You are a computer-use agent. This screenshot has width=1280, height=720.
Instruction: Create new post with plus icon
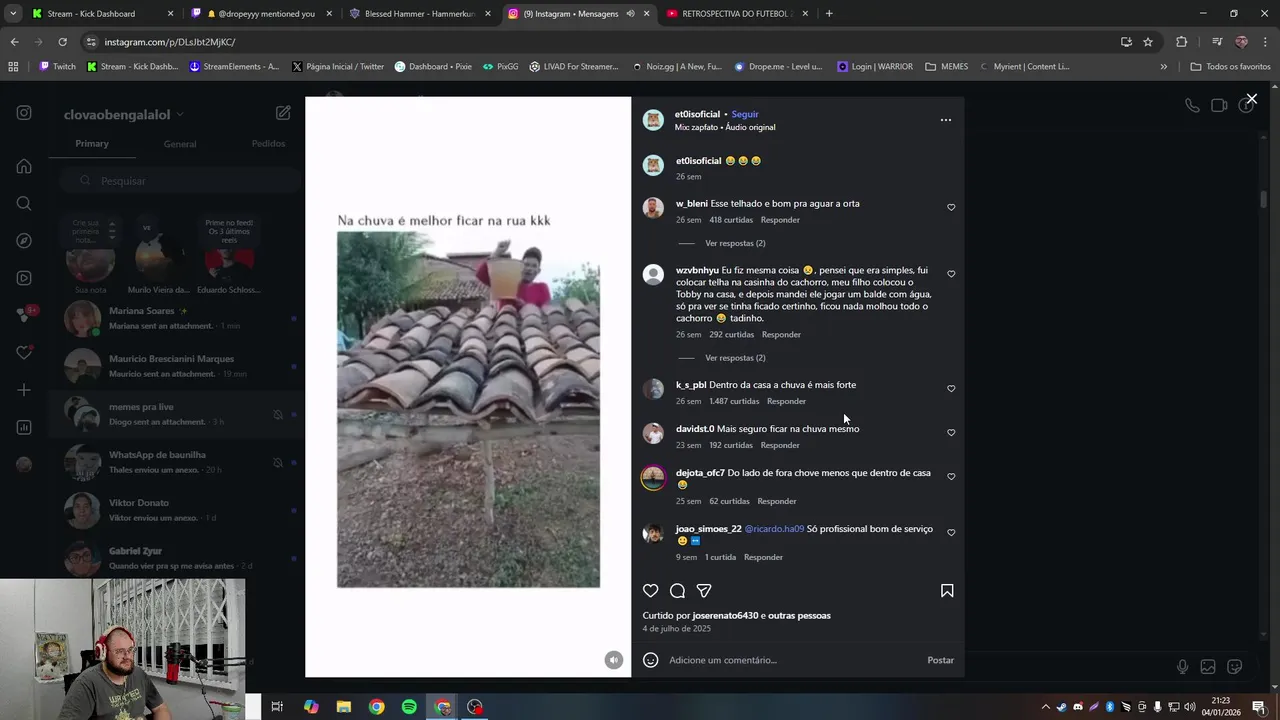coord(24,390)
